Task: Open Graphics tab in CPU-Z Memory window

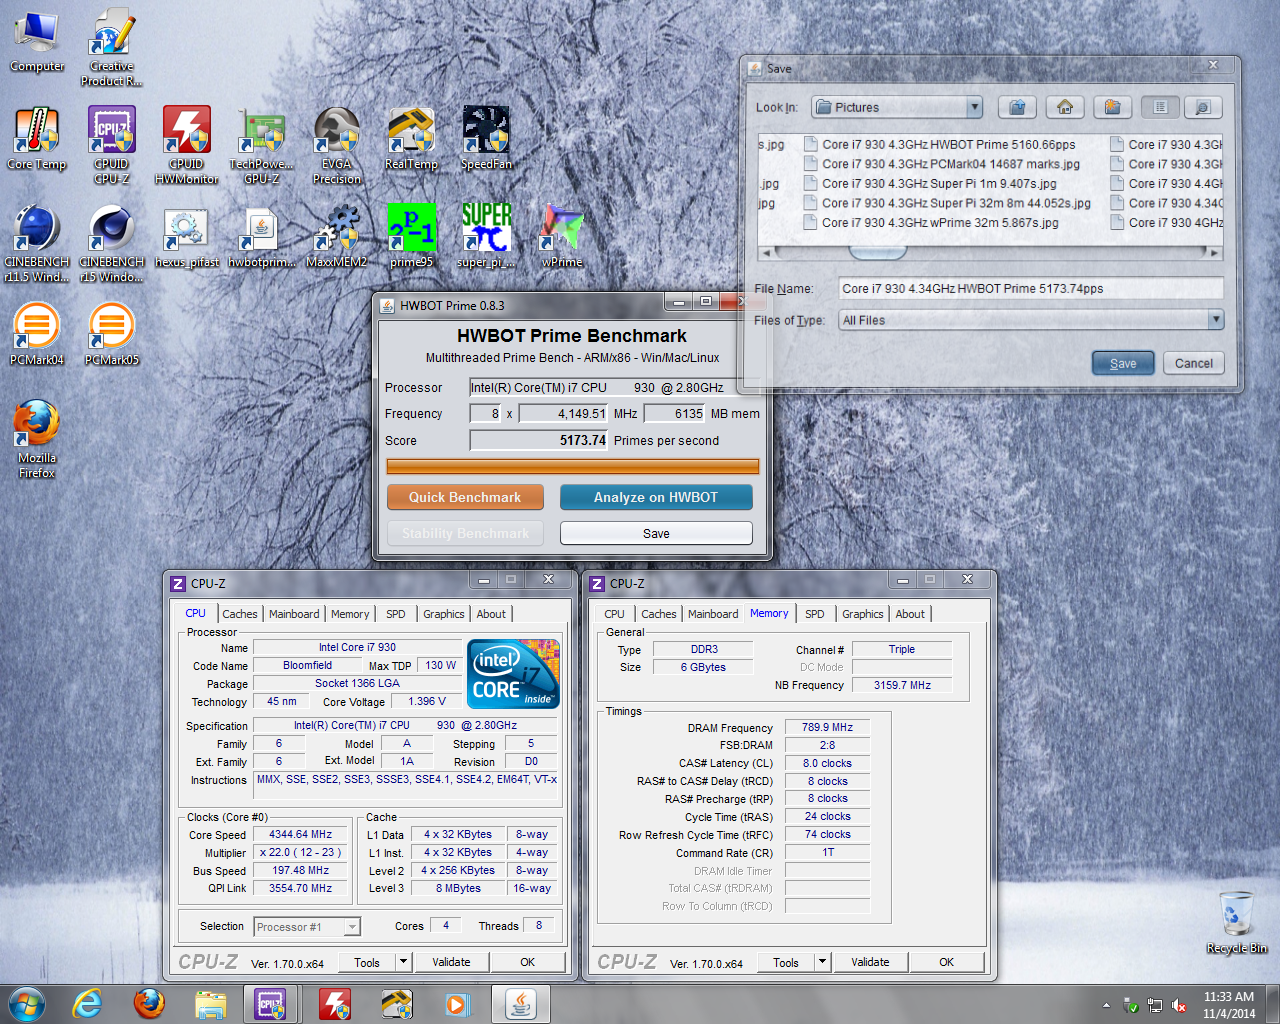Action: (862, 614)
